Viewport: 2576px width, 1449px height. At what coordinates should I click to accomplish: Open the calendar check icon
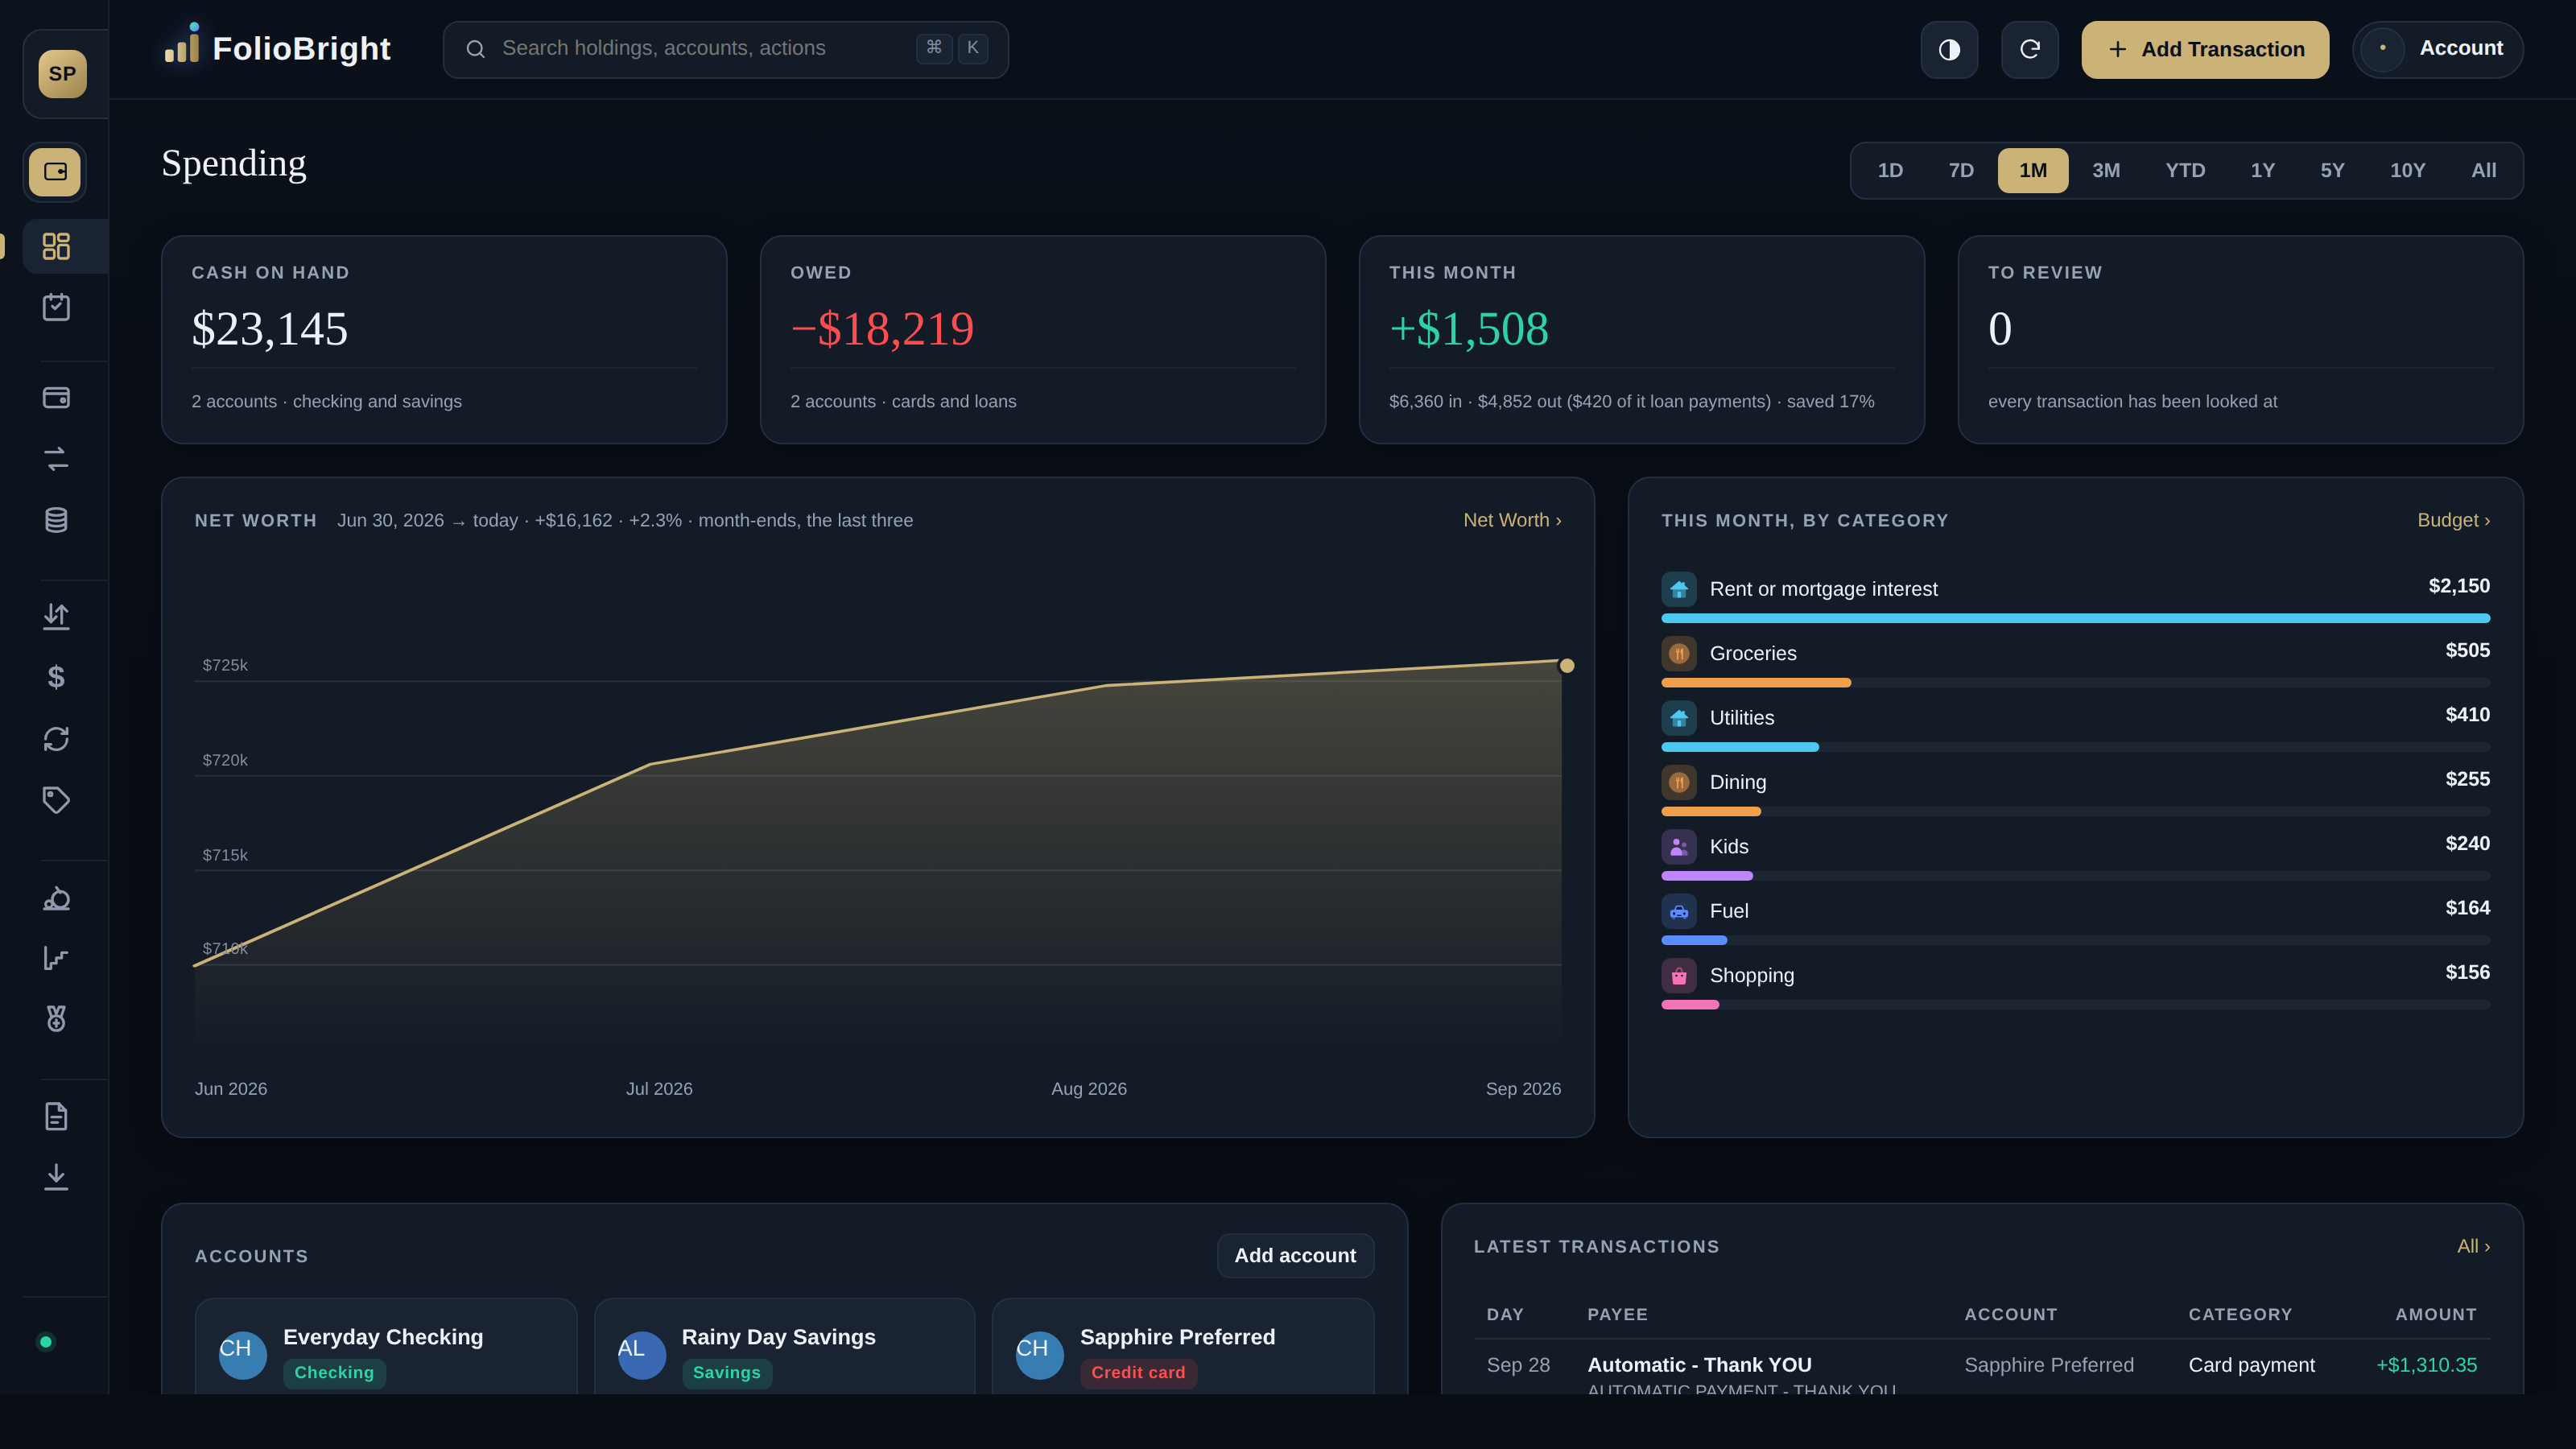click(56, 307)
